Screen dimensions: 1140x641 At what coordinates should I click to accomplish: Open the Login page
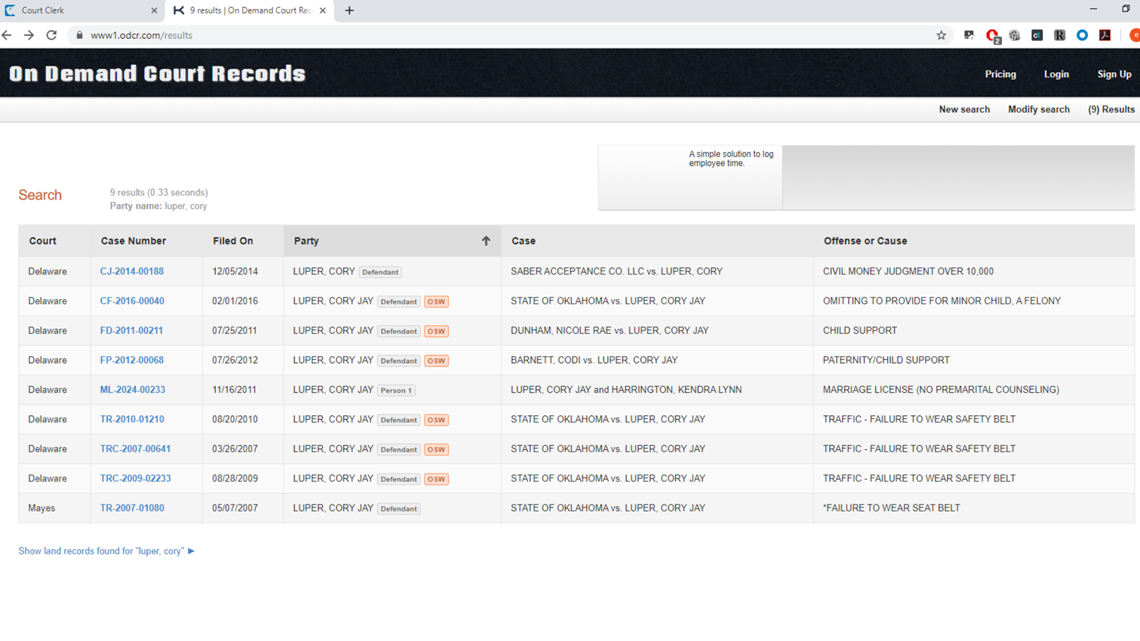(x=1056, y=74)
